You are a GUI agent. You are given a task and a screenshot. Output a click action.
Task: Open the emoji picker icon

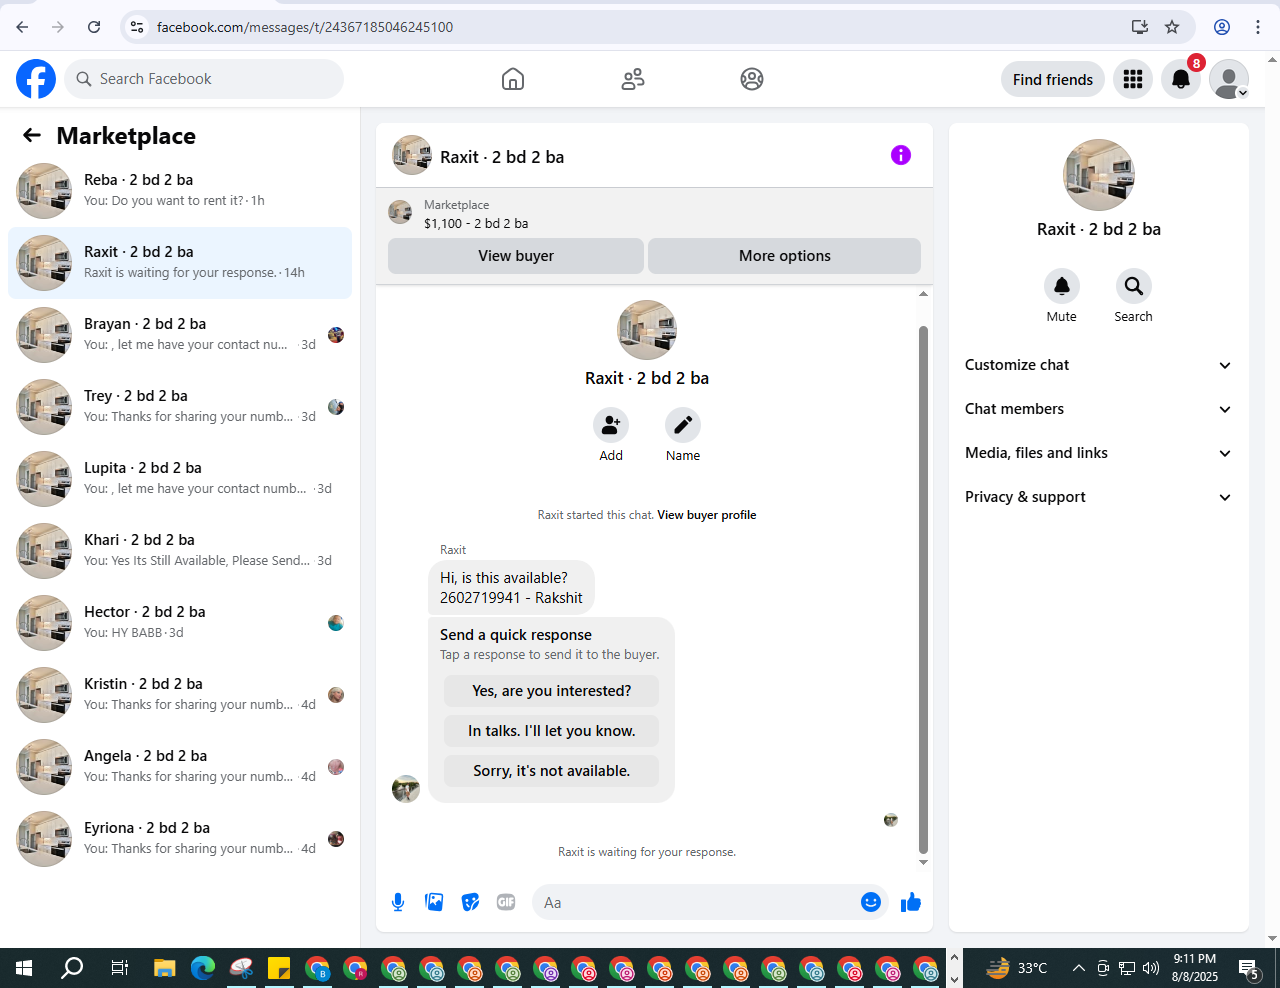click(x=871, y=902)
